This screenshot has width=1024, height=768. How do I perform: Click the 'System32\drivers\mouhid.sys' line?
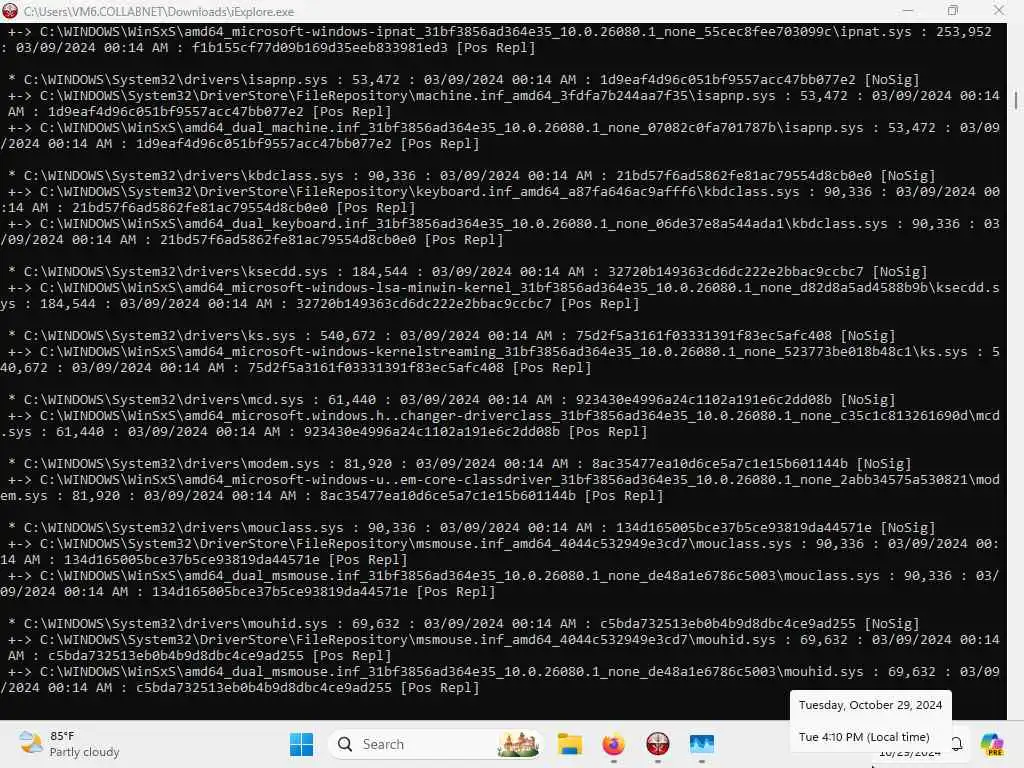(464, 624)
